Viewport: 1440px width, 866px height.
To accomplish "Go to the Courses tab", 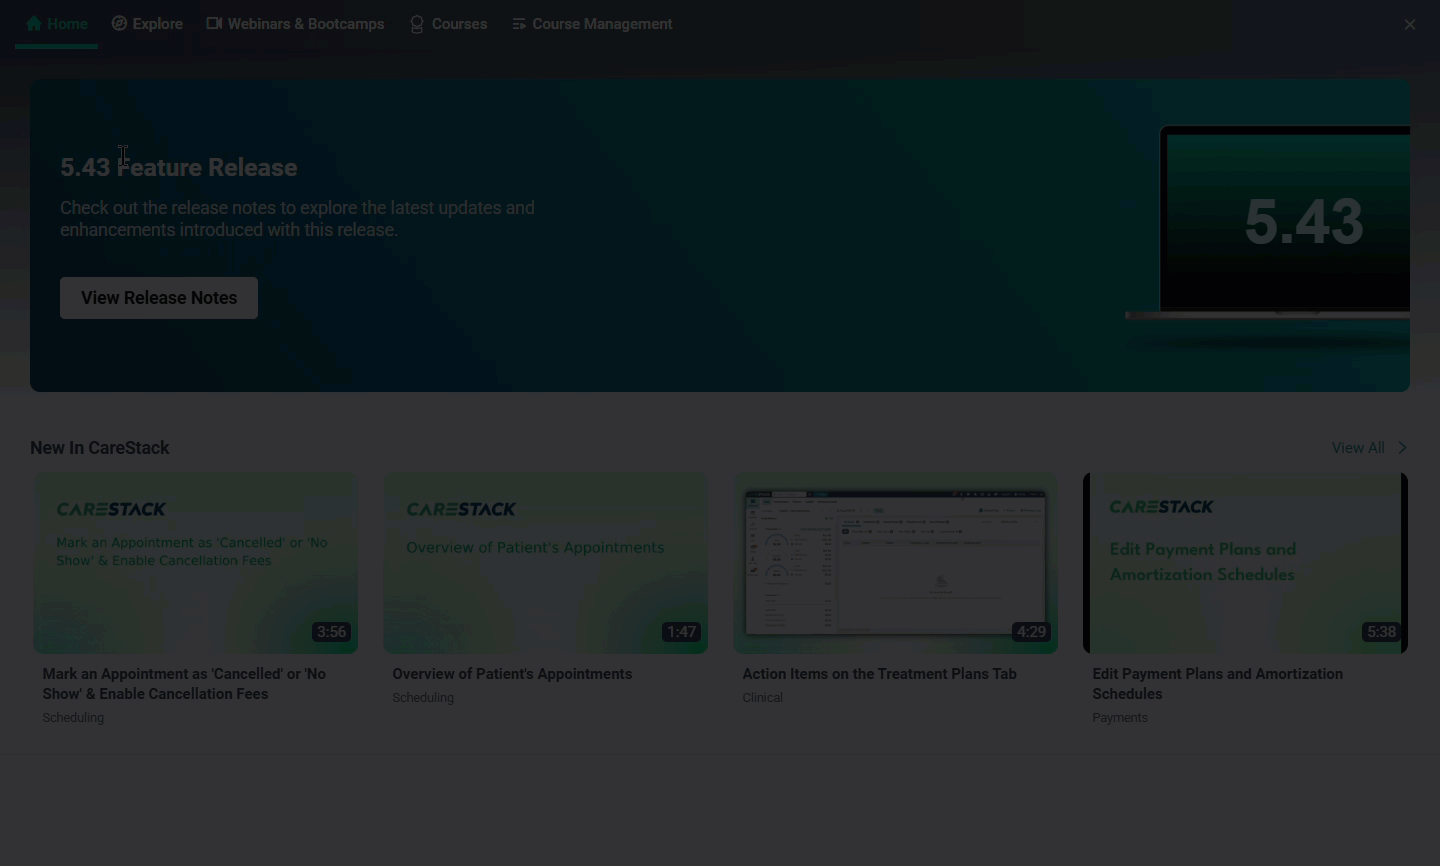I will [449, 24].
